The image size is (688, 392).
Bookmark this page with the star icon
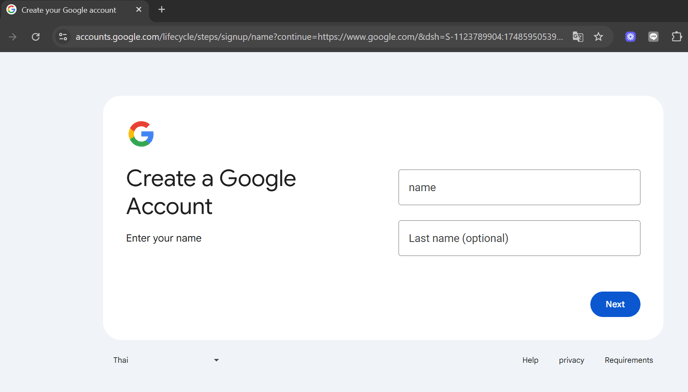point(598,37)
